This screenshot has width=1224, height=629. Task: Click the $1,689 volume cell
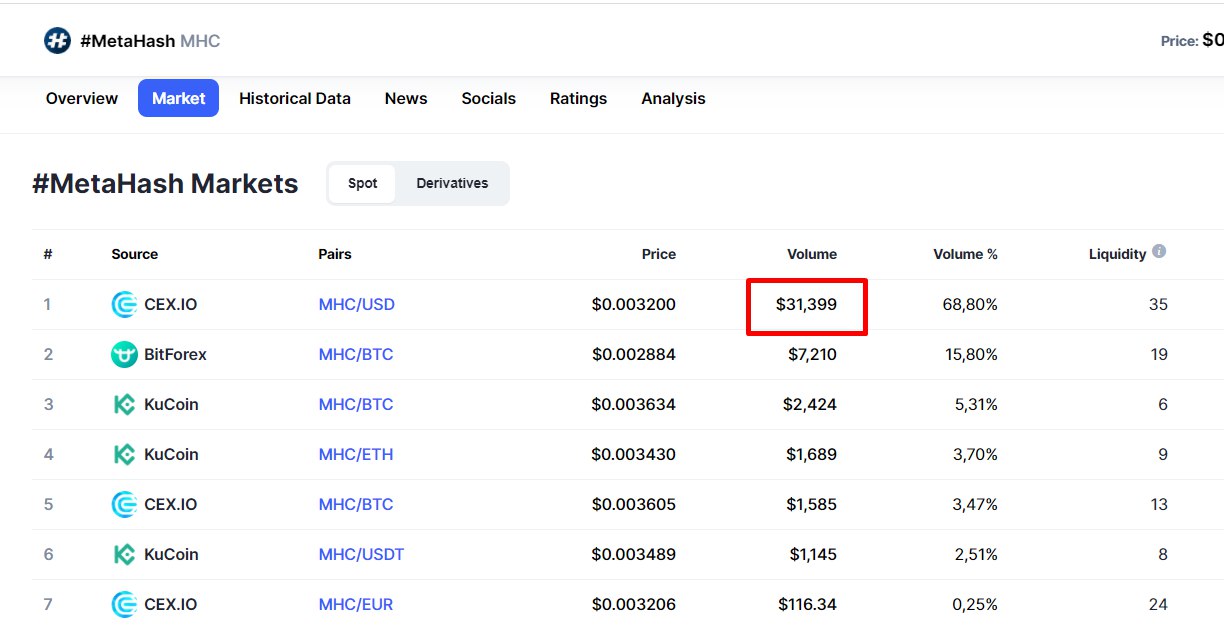pyautogui.click(x=811, y=454)
